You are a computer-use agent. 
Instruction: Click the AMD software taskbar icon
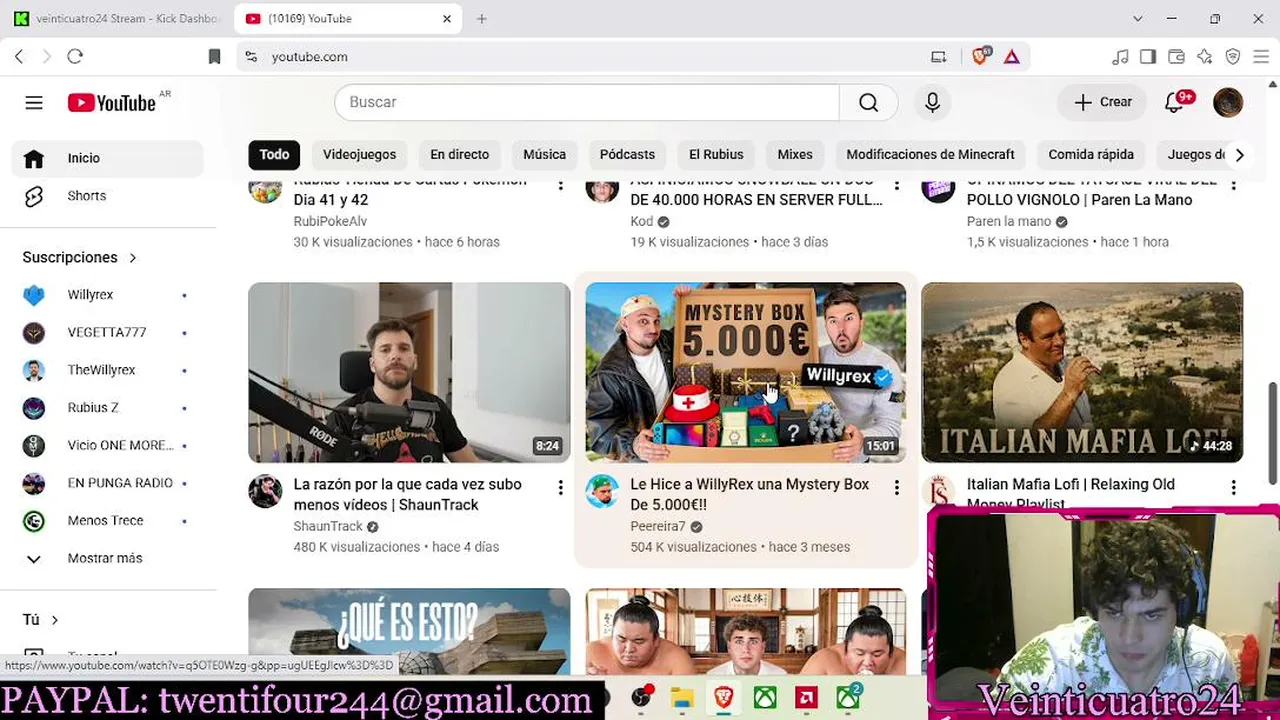click(806, 697)
